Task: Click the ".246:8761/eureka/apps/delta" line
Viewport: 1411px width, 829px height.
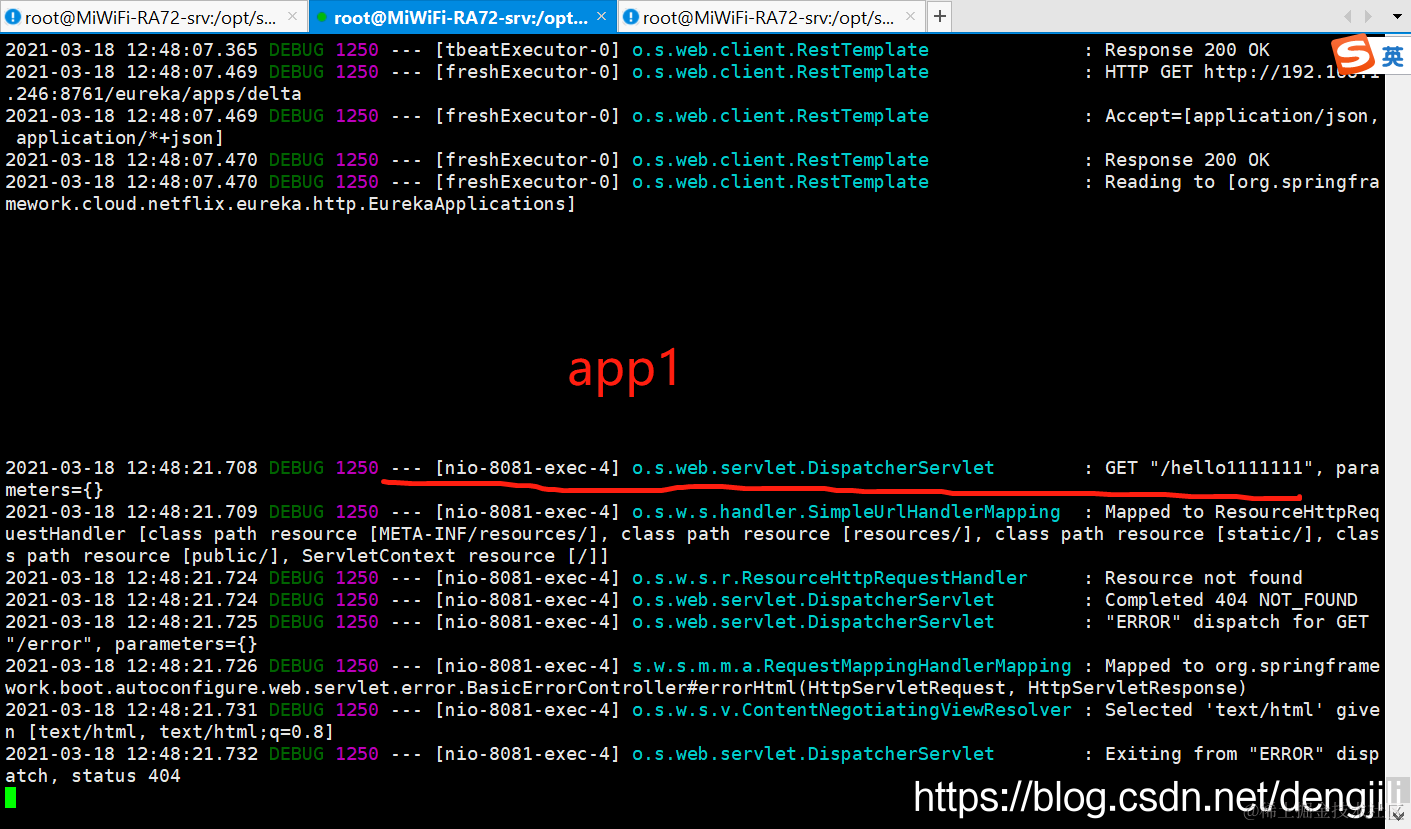Action: 153,94
